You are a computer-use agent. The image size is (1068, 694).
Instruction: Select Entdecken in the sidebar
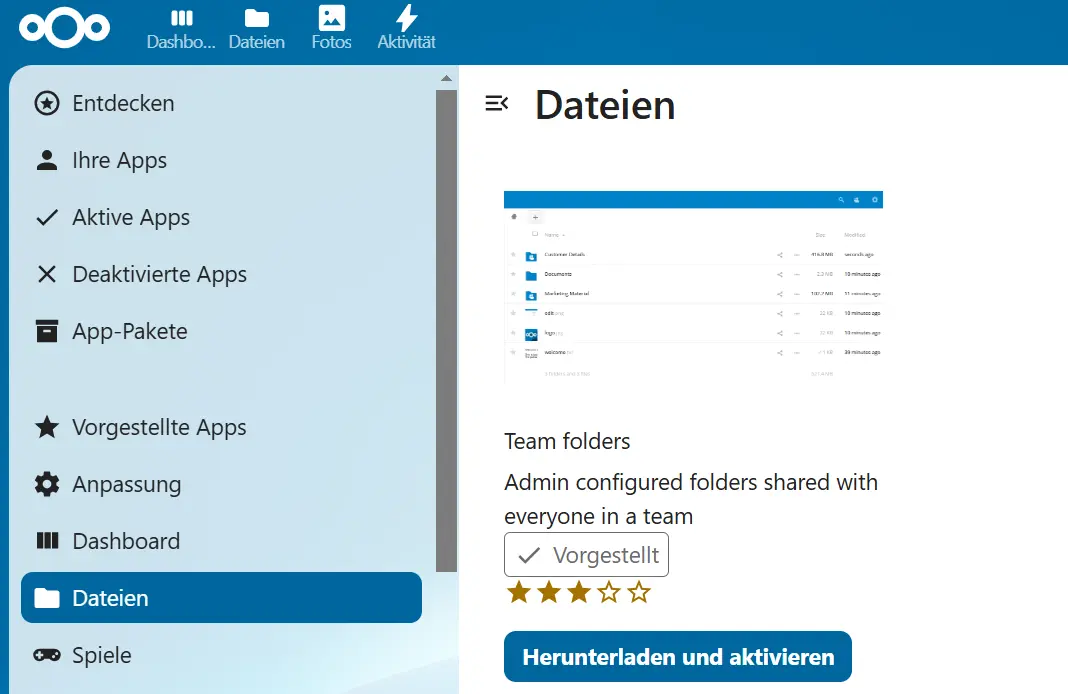point(221,104)
